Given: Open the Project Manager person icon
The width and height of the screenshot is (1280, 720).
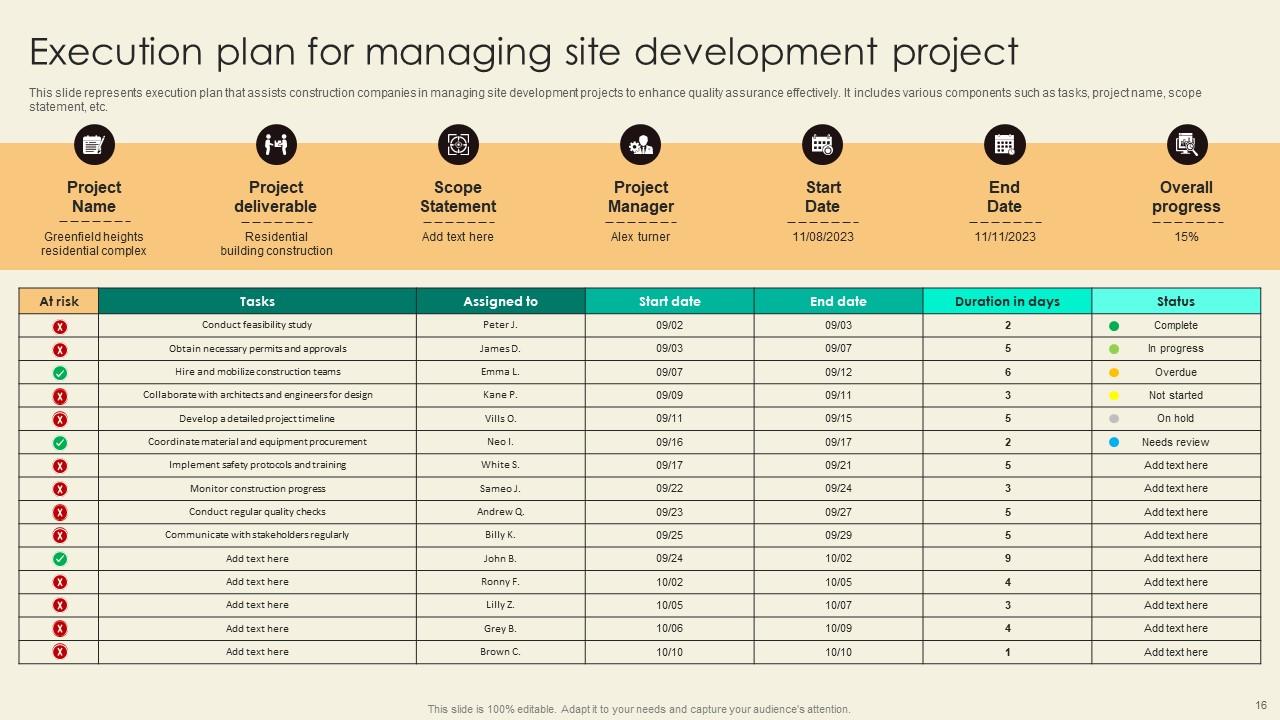Looking at the screenshot, I should (640, 144).
